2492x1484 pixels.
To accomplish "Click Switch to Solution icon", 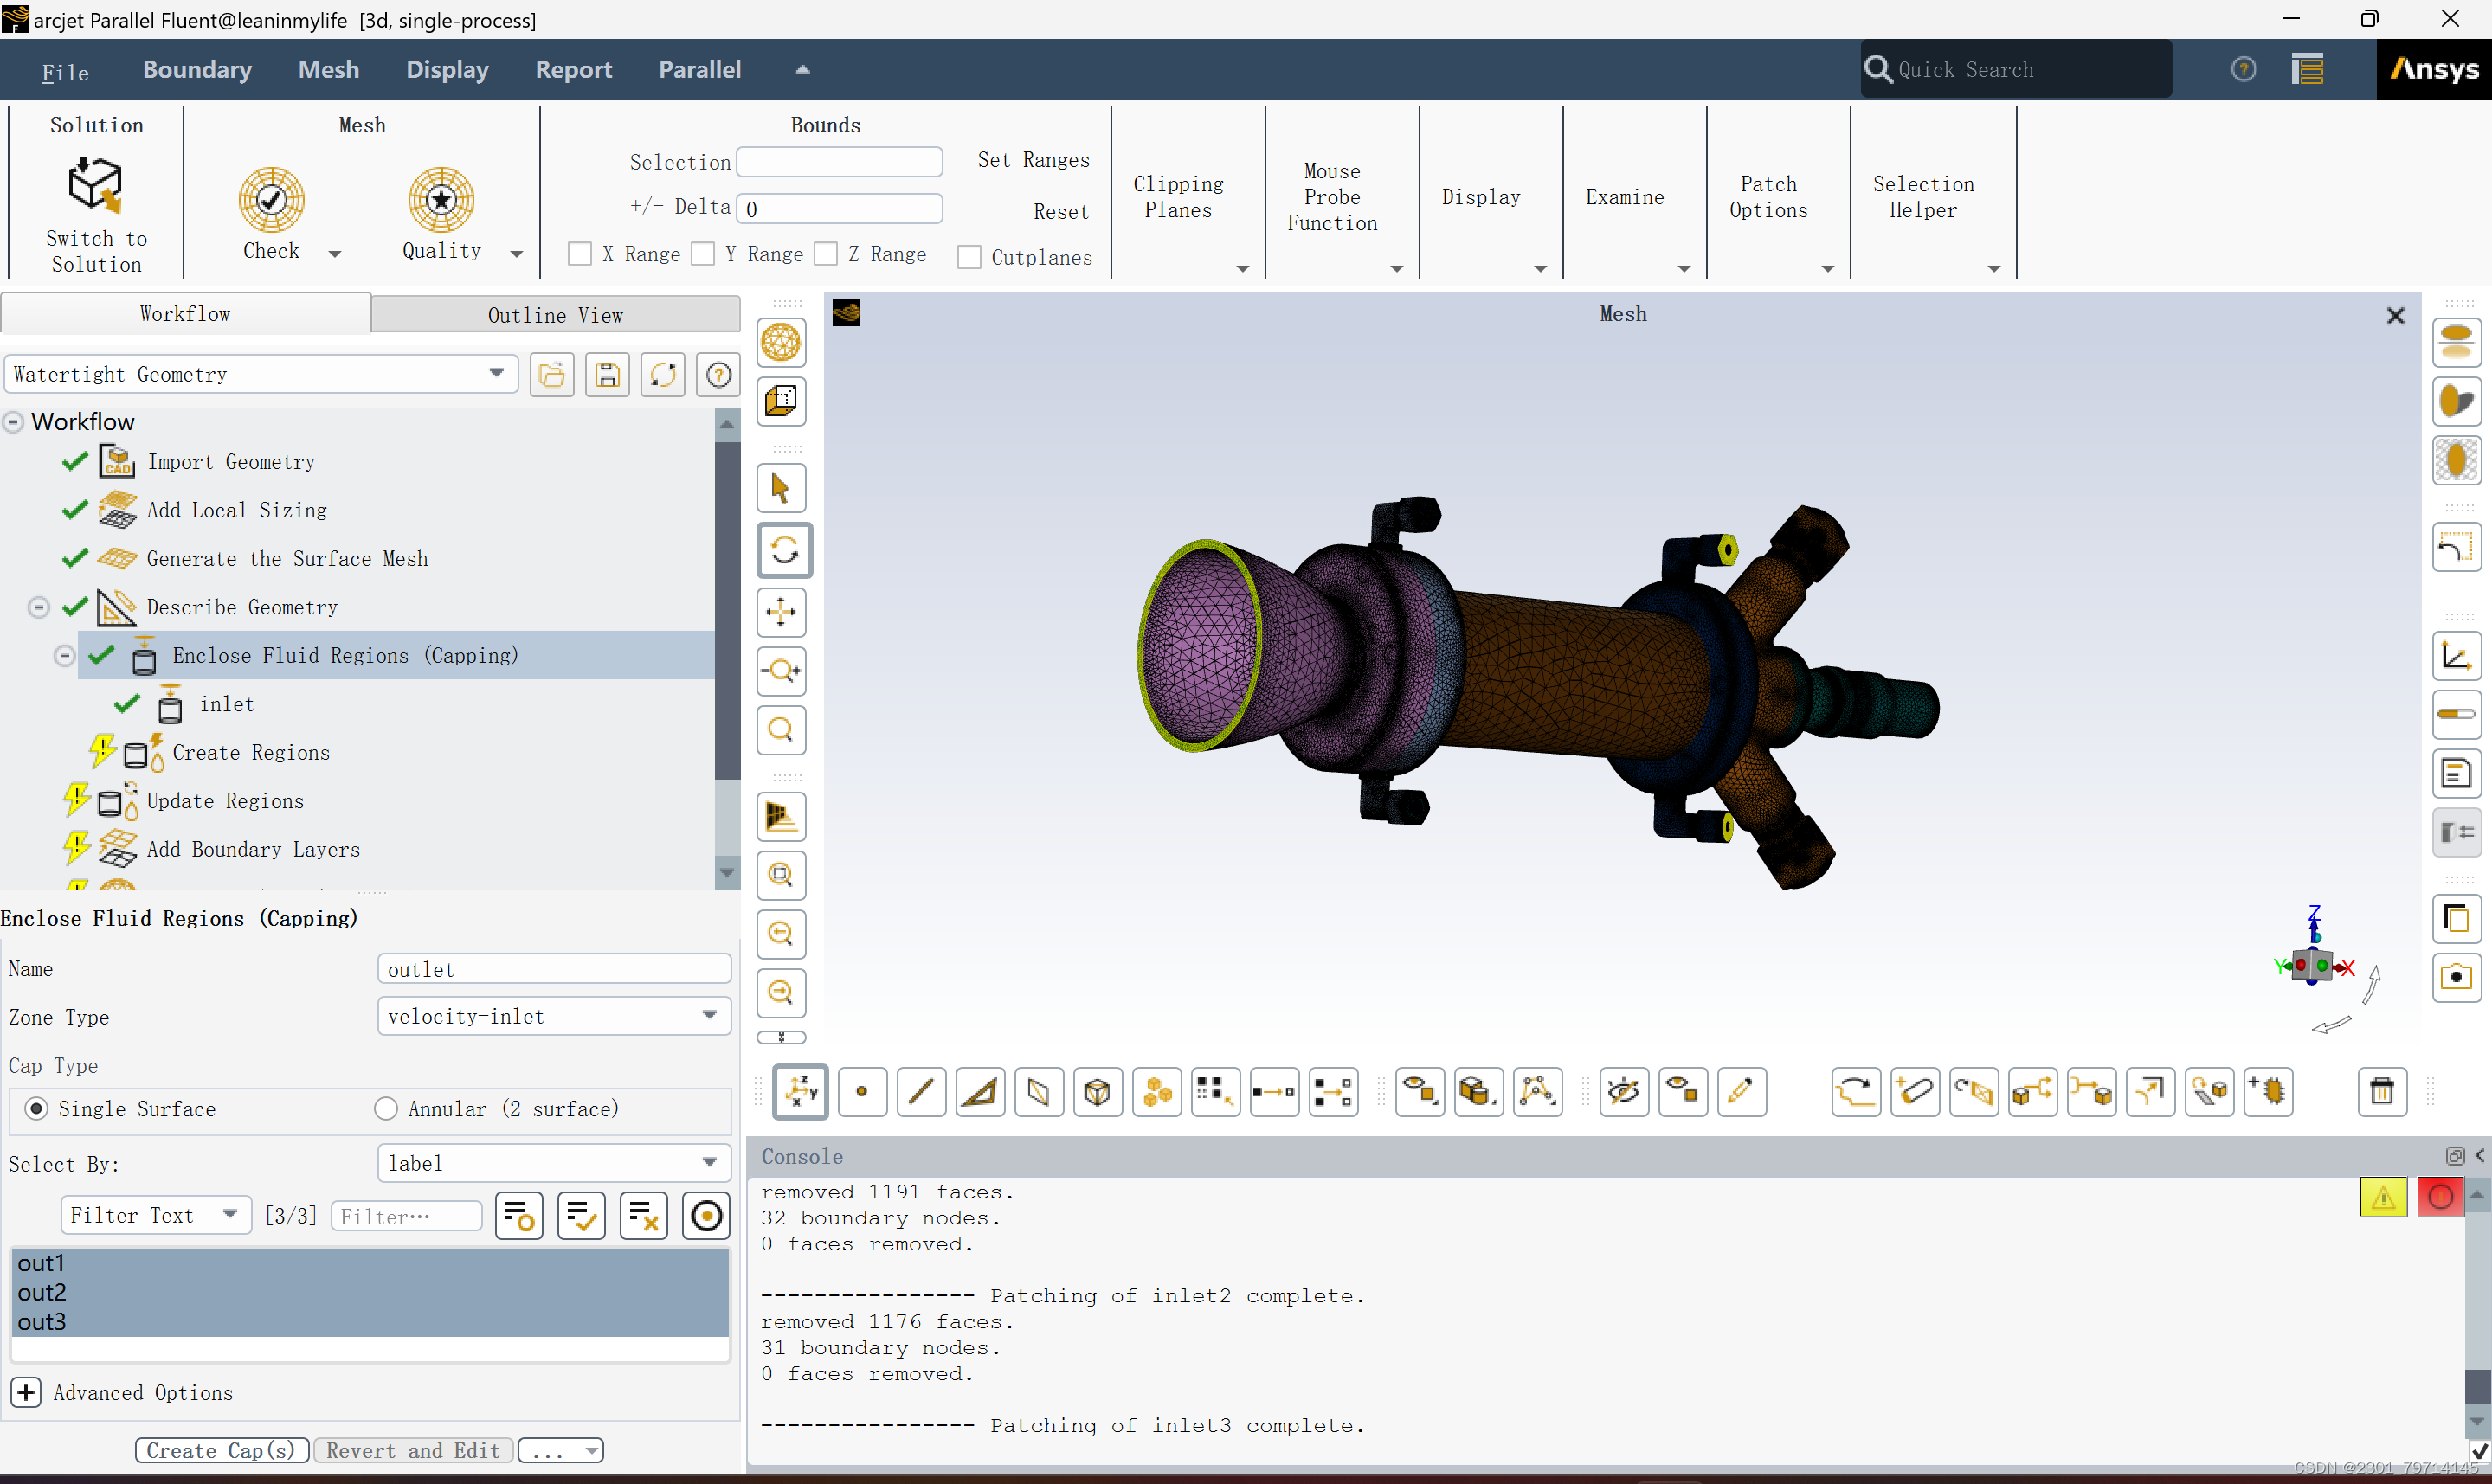I will (96, 185).
